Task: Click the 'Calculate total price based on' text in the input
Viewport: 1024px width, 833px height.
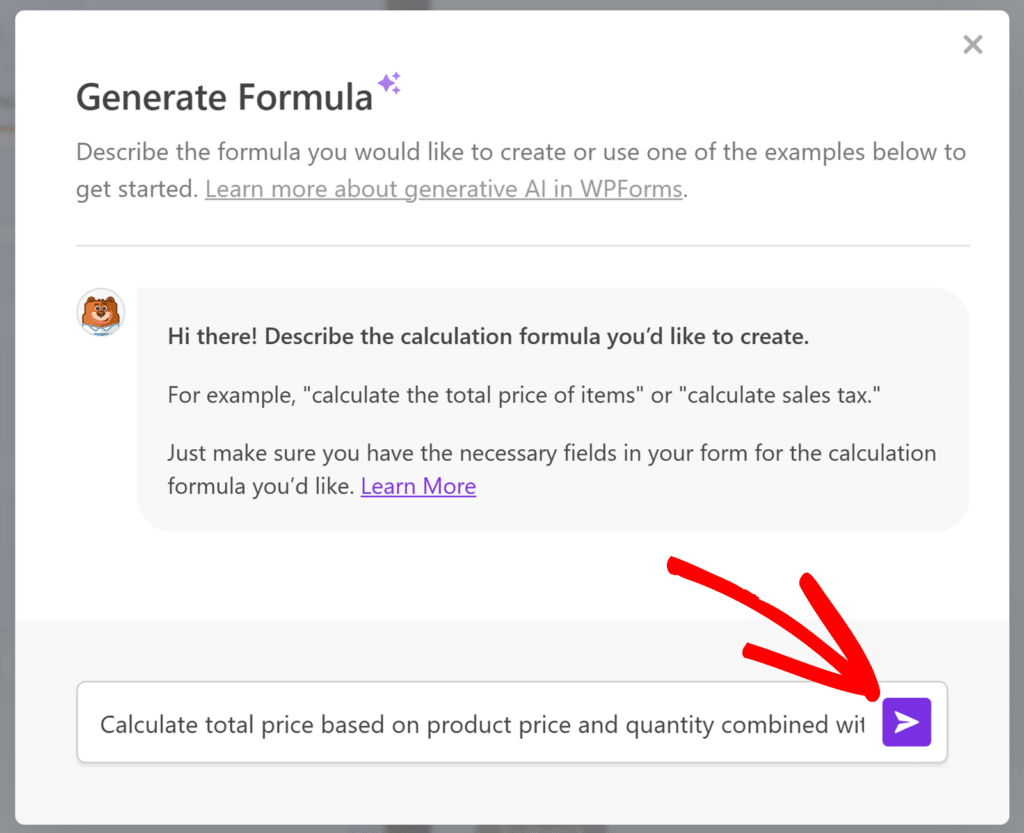Action: click(259, 725)
